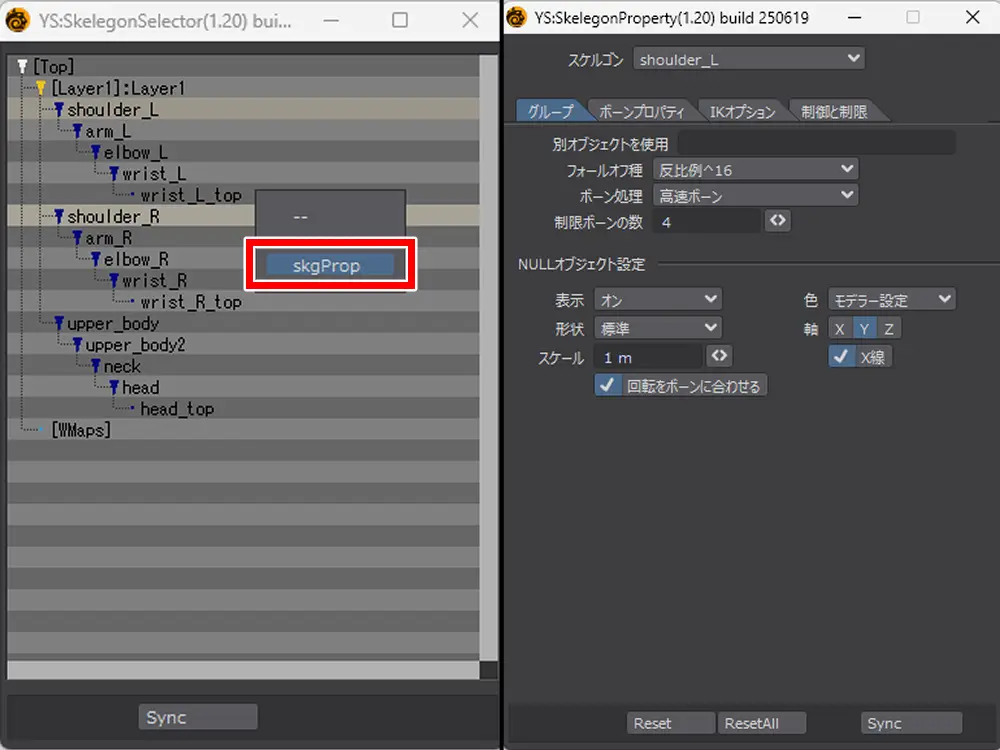Select the Z axis toggle button
Viewport: 1000px width, 750px height.
coord(888,329)
